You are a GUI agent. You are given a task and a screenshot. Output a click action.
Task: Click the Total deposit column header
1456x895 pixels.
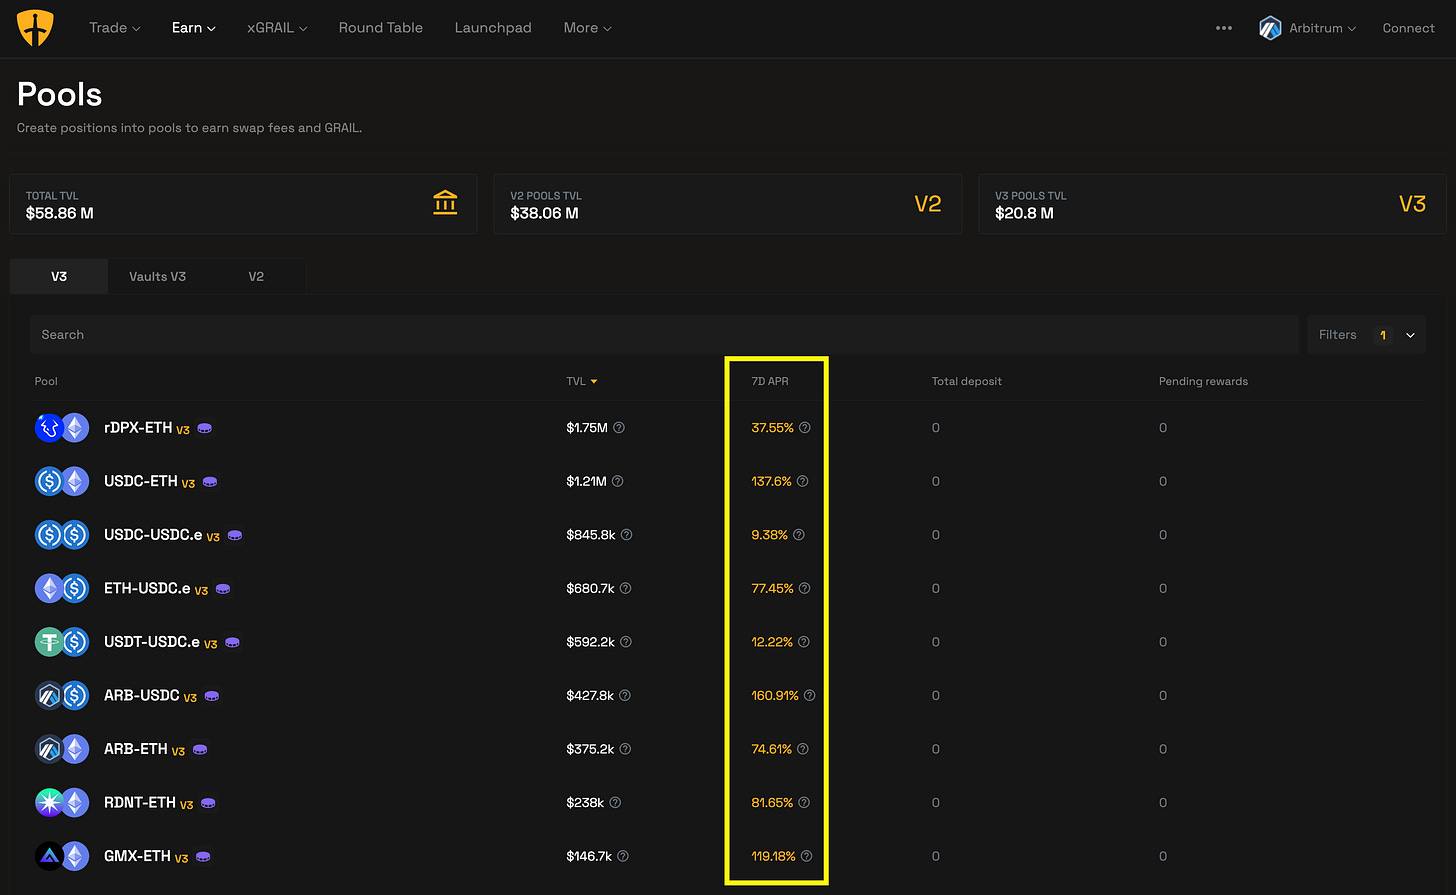[x=966, y=381]
